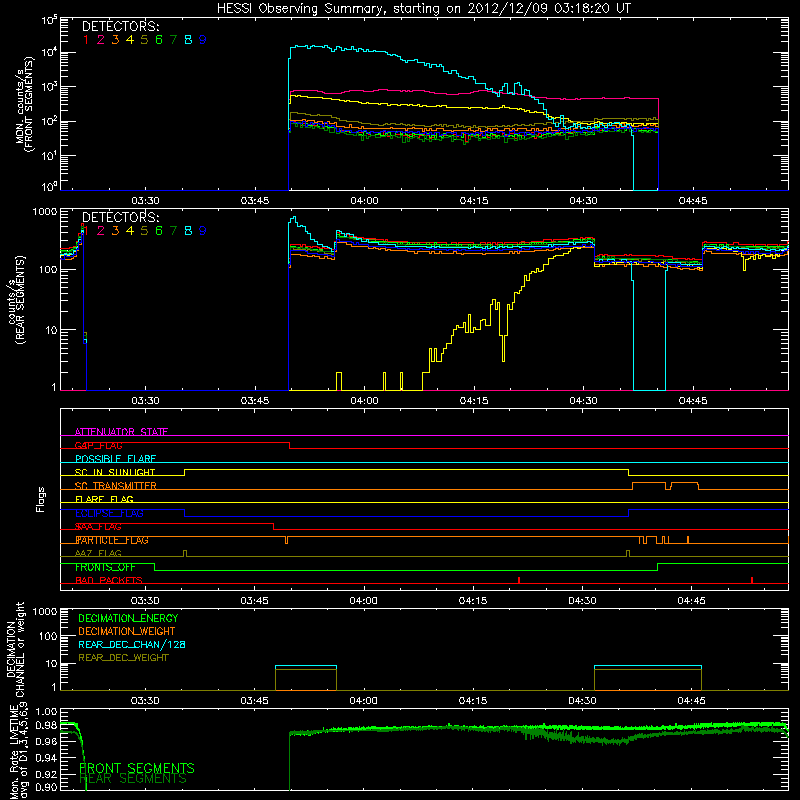This screenshot has height=800, width=800.
Task: Click DECIMATION CHANNEL or weight axis label
Action: pos(15,649)
